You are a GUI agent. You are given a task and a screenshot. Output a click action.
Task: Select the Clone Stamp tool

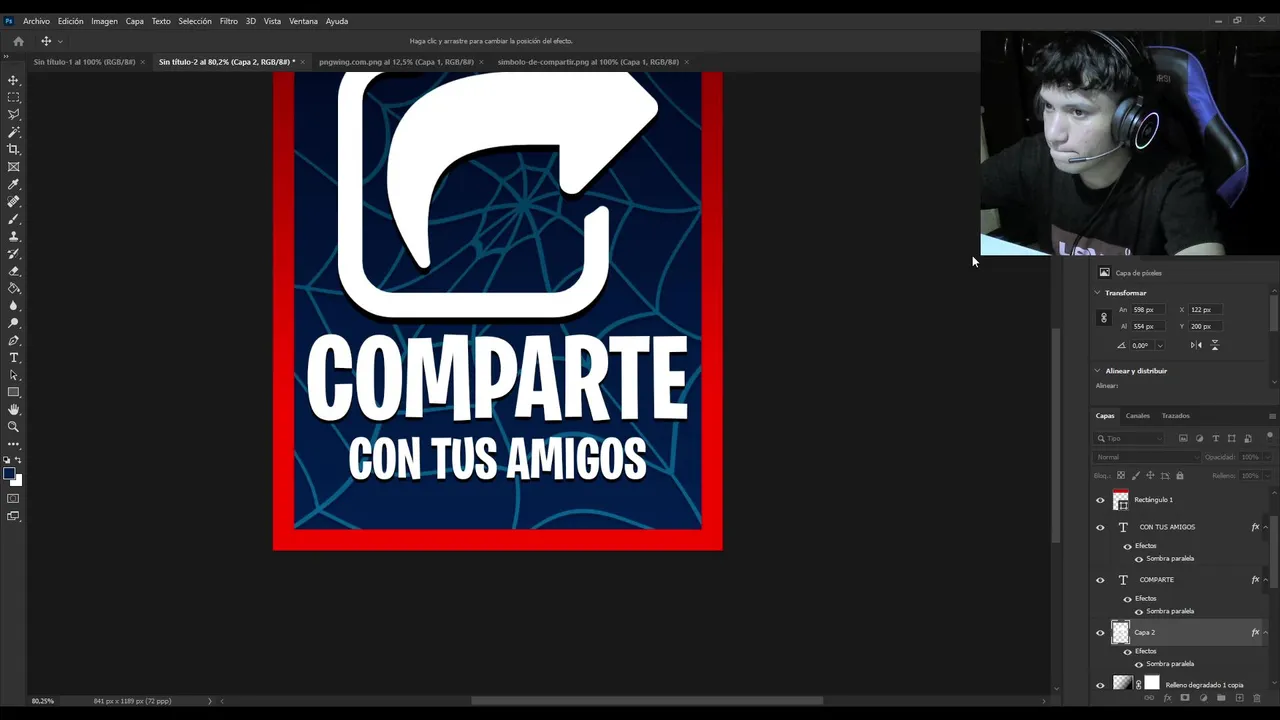coord(13,236)
